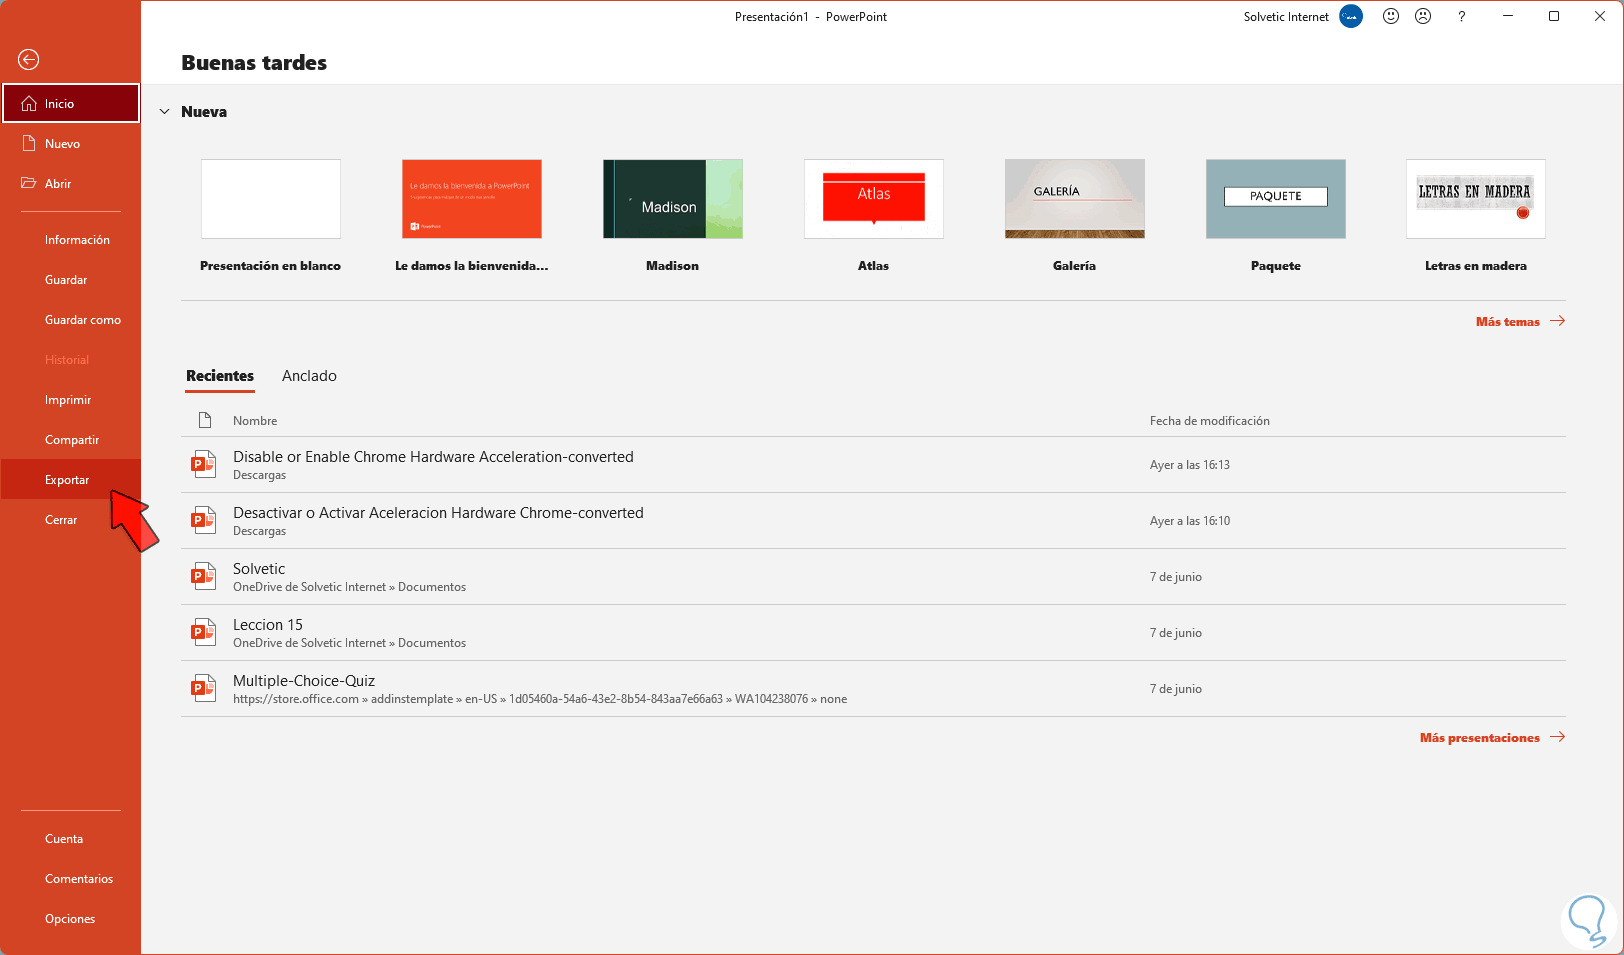This screenshot has height=955, width=1624.
Task: Send a frown with the sad face icon
Action: pyautogui.click(x=1424, y=16)
